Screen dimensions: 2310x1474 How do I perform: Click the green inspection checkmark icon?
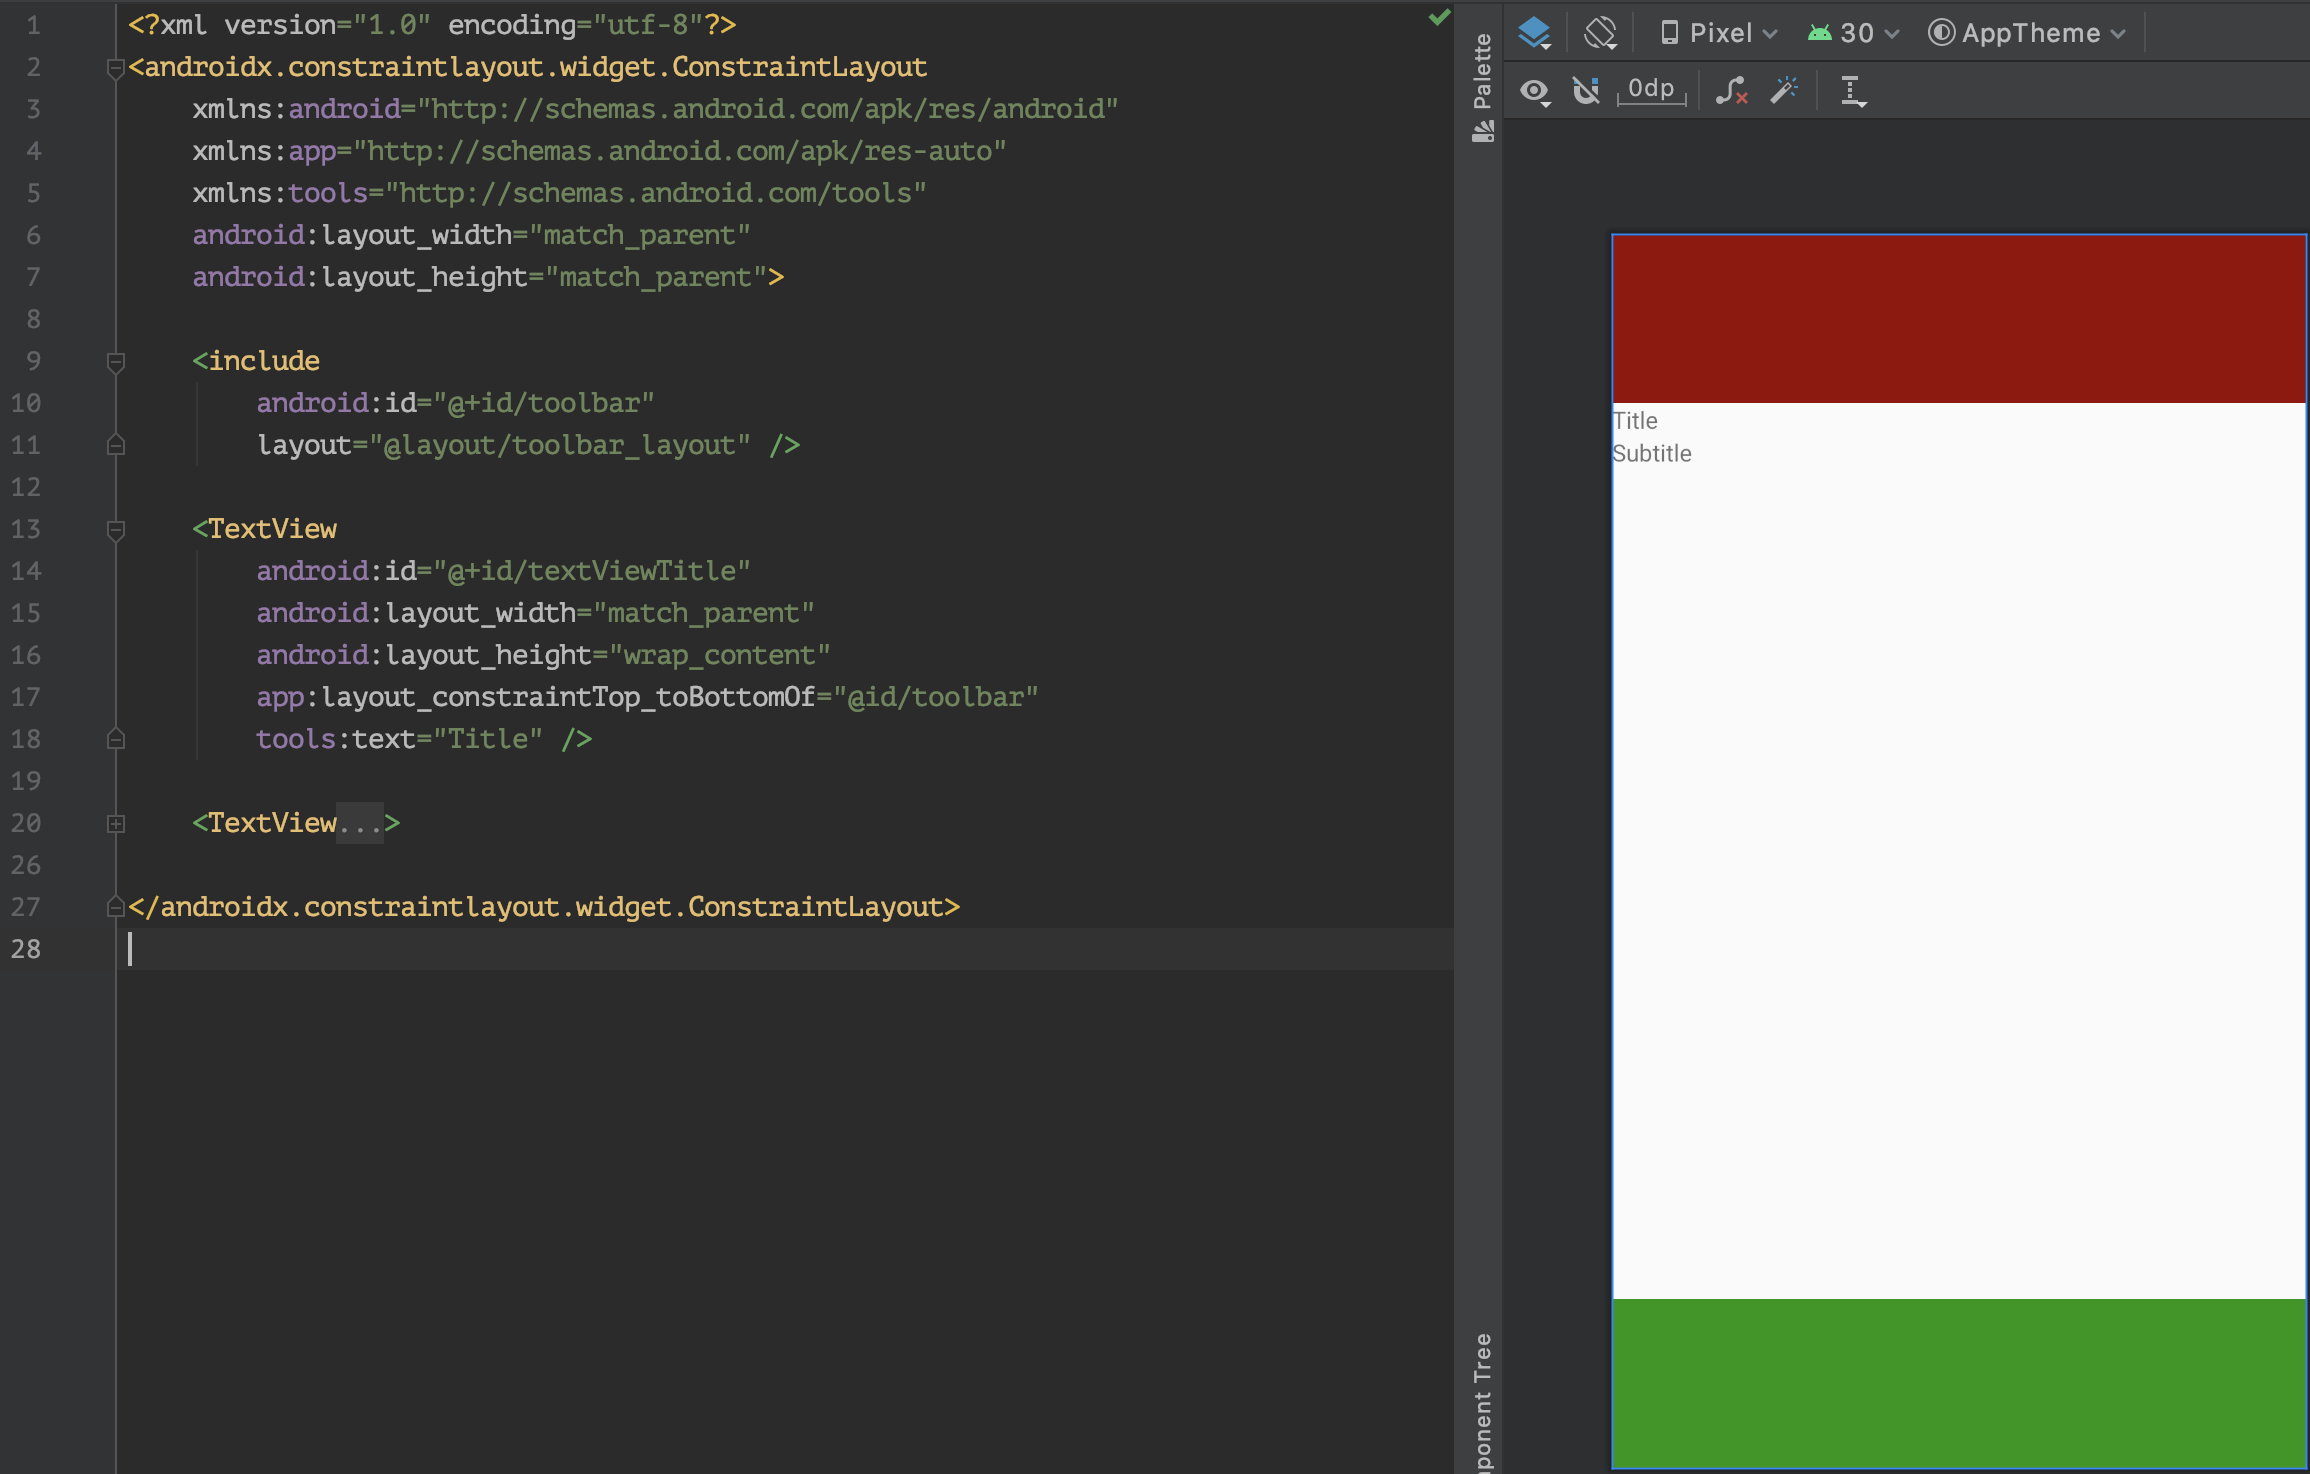point(1439,17)
